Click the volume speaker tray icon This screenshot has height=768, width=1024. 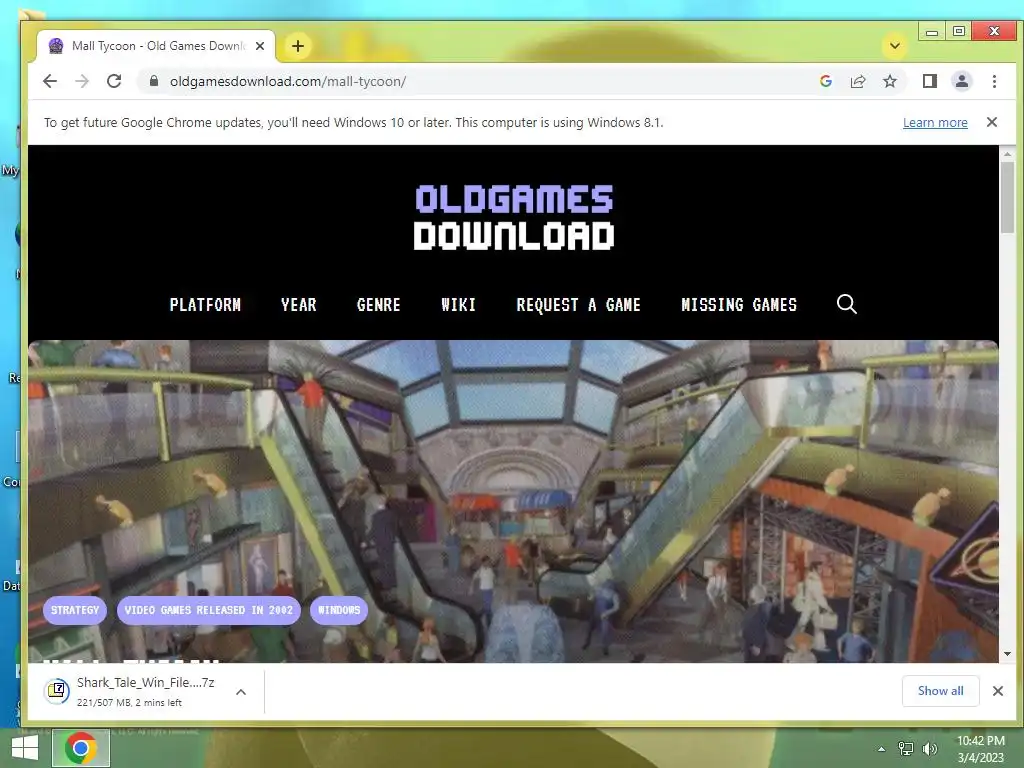coord(930,749)
